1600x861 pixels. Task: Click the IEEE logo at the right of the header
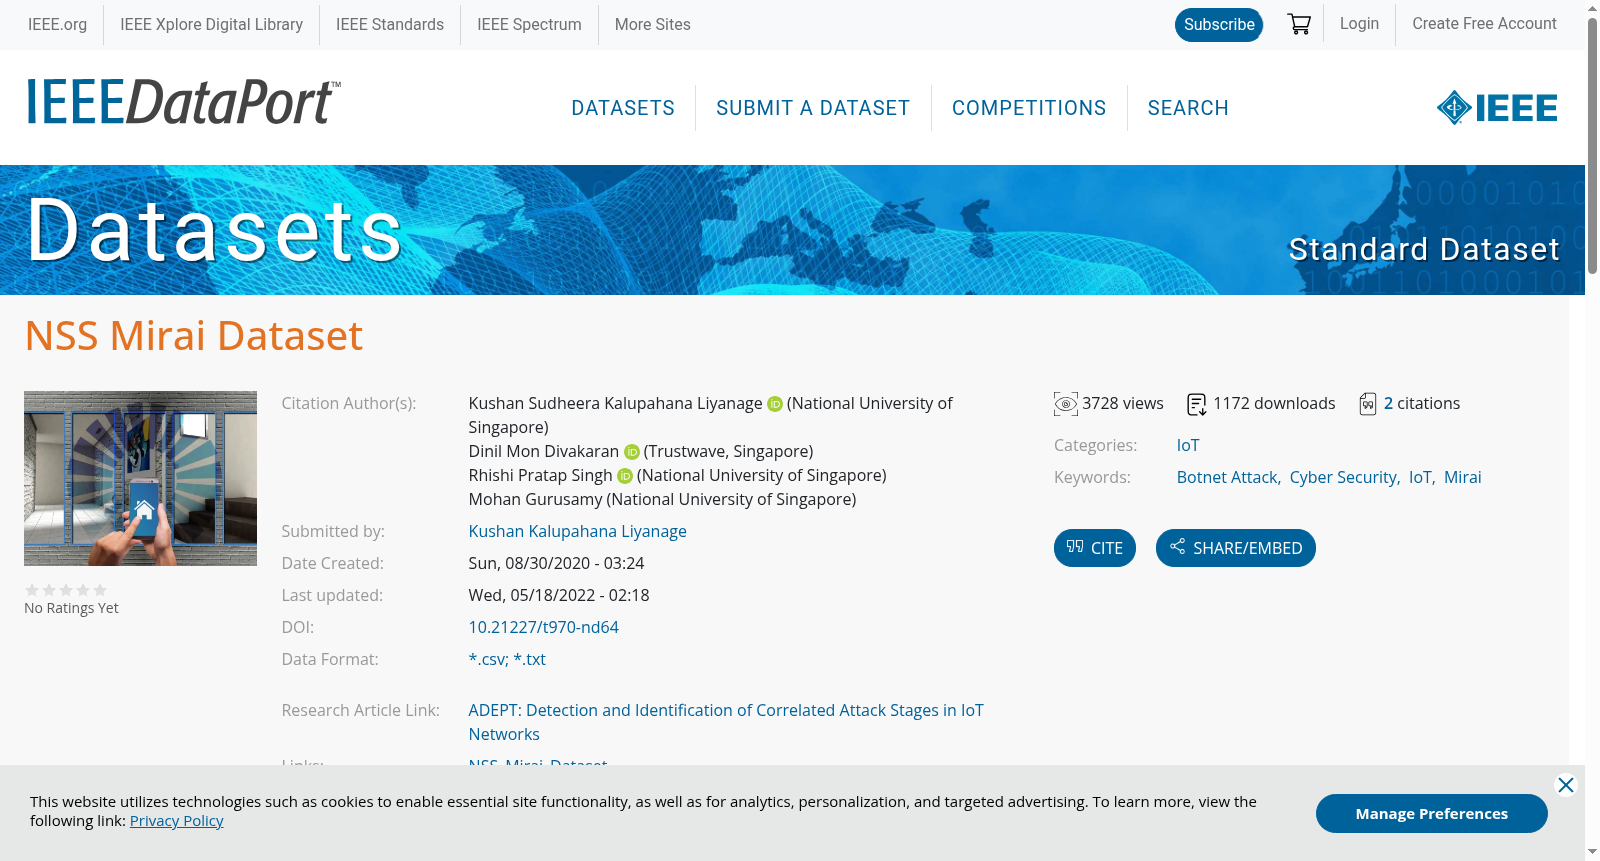(x=1497, y=108)
